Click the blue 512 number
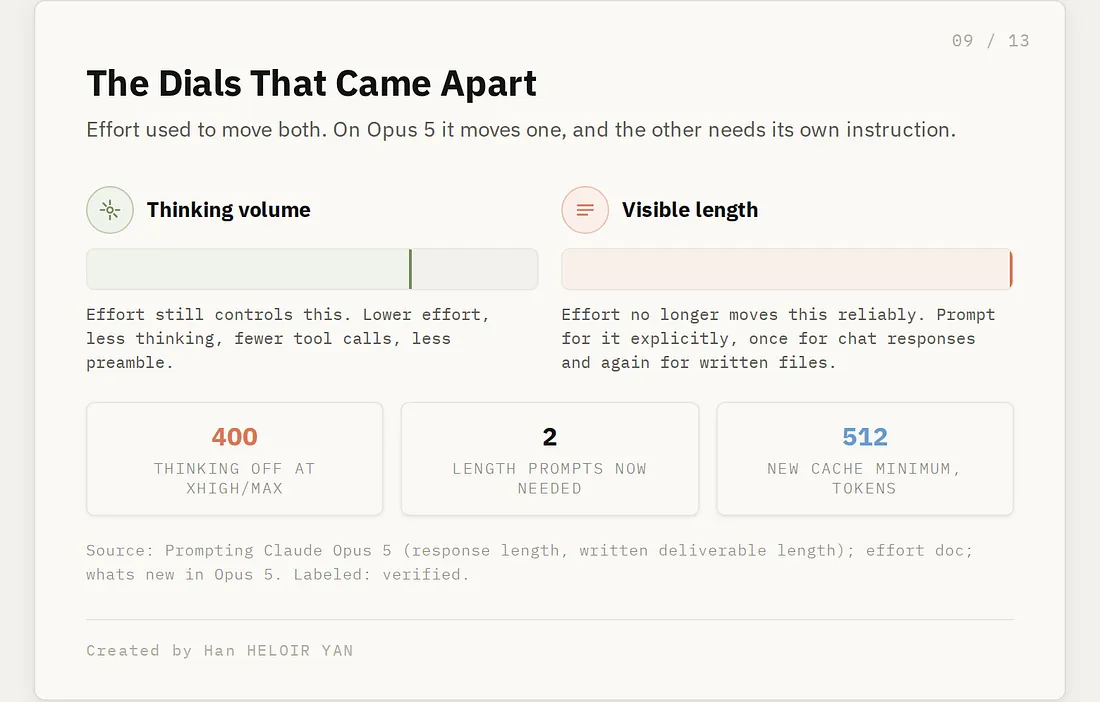This screenshot has height=702, width=1100. [x=865, y=437]
